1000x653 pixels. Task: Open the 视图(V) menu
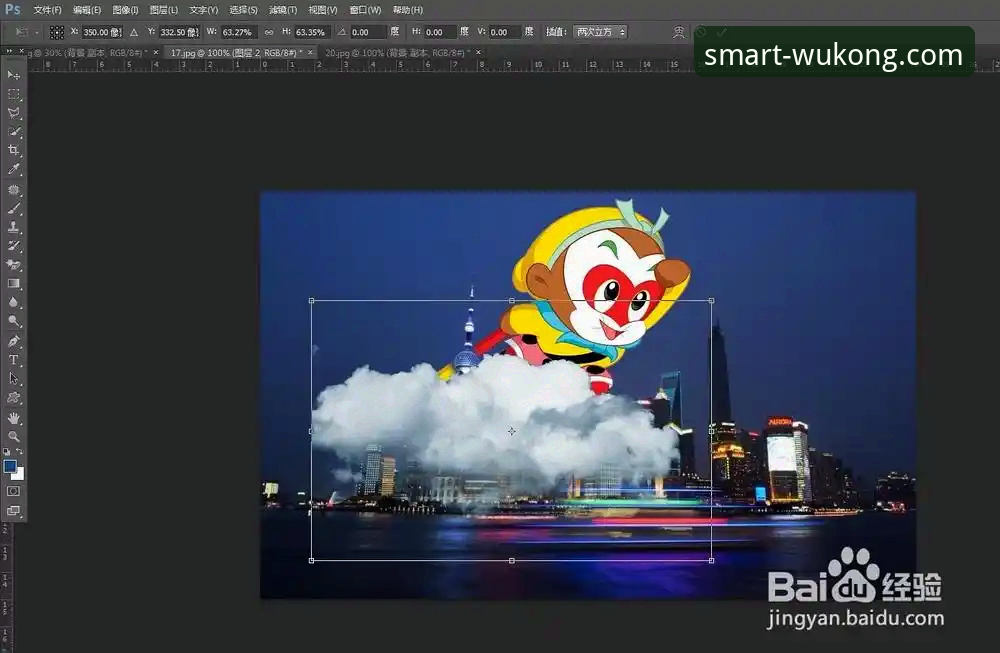tap(323, 10)
